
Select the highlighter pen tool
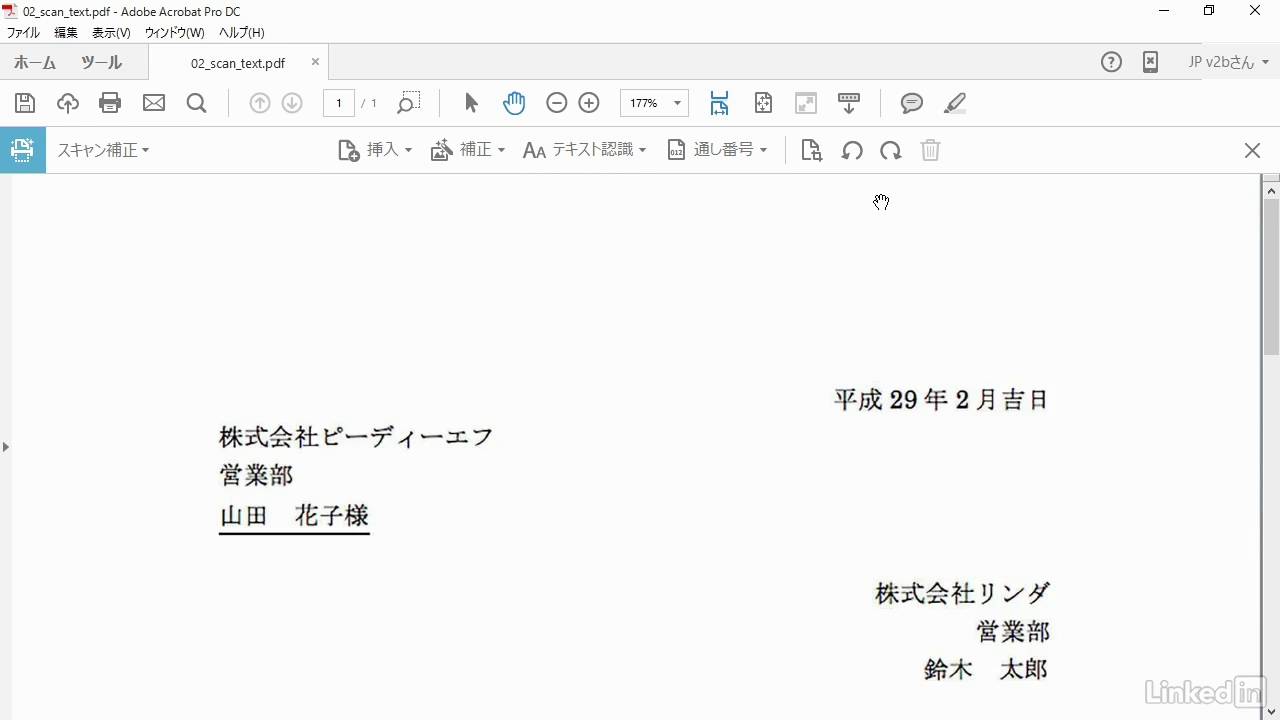955,103
